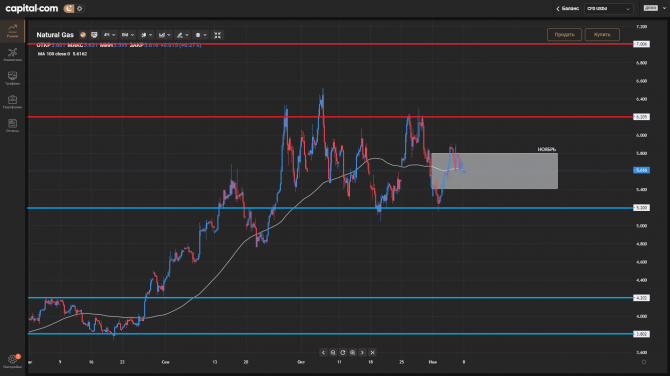The image size is (670, 376).
Task: Toggle dark mode moon switch
Action: click(x=69, y=8)
